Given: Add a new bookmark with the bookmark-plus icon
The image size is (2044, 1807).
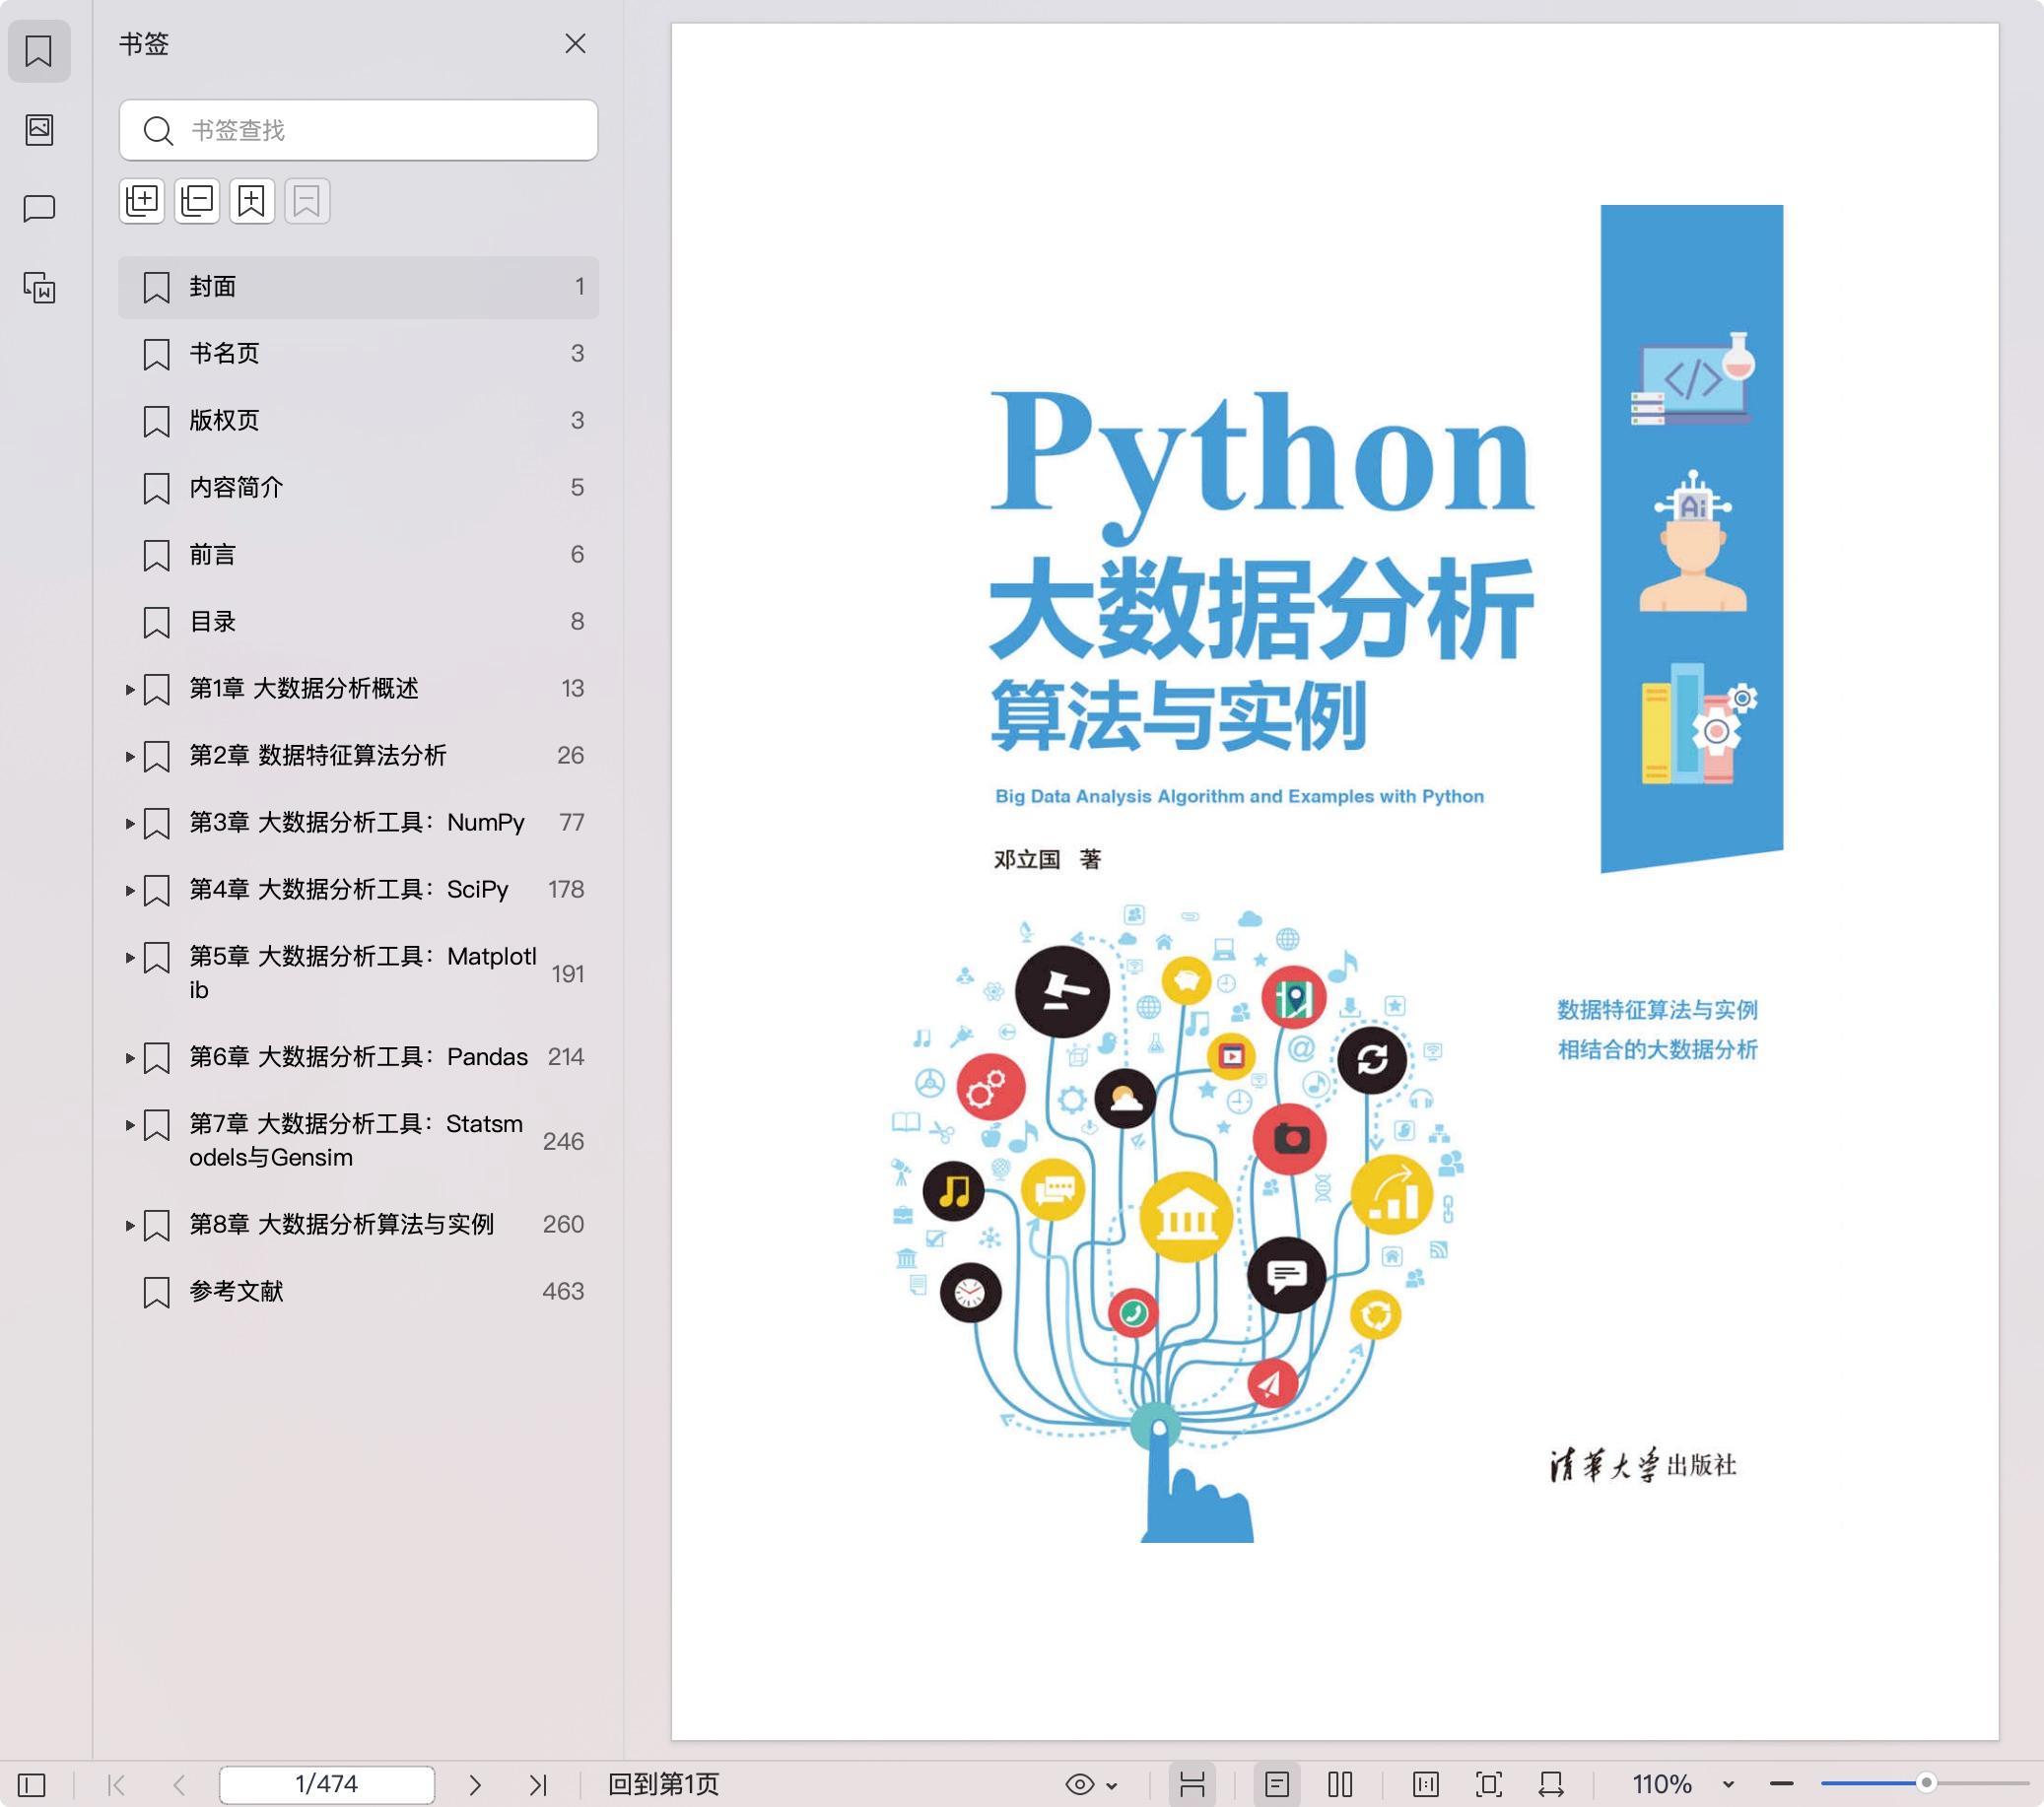Looking at the screenshot, I should (252, 201).
